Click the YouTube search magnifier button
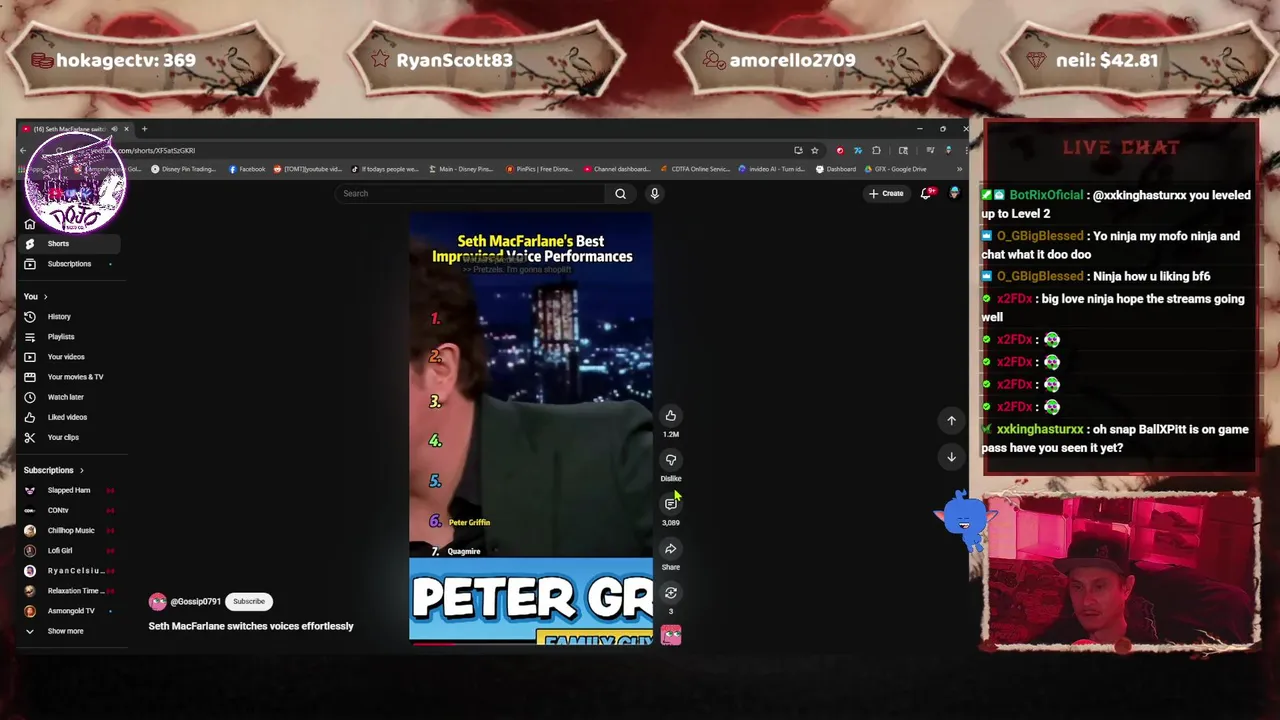This screenshot has height=720, width=1280. pos(620,194)
